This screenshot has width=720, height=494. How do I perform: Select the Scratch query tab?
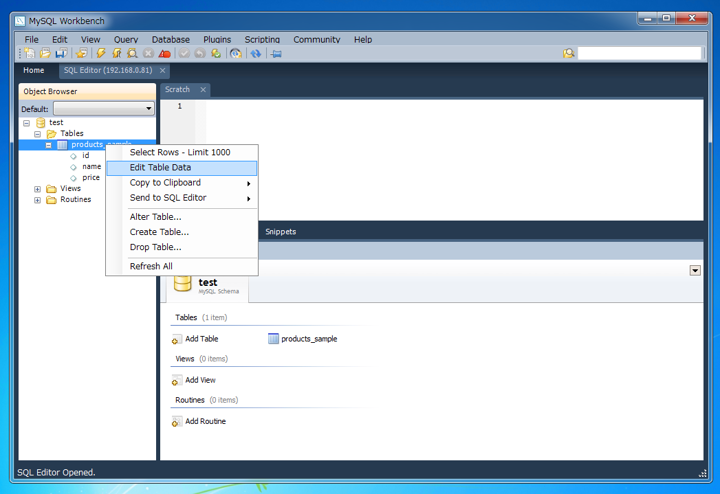(x=177, y=90)
